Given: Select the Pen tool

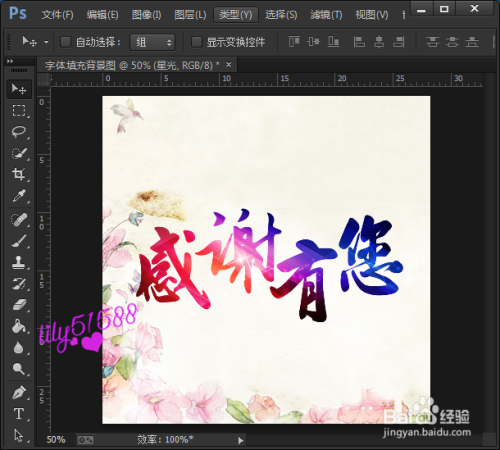Looking at the screenshot, I should (19, 393).
